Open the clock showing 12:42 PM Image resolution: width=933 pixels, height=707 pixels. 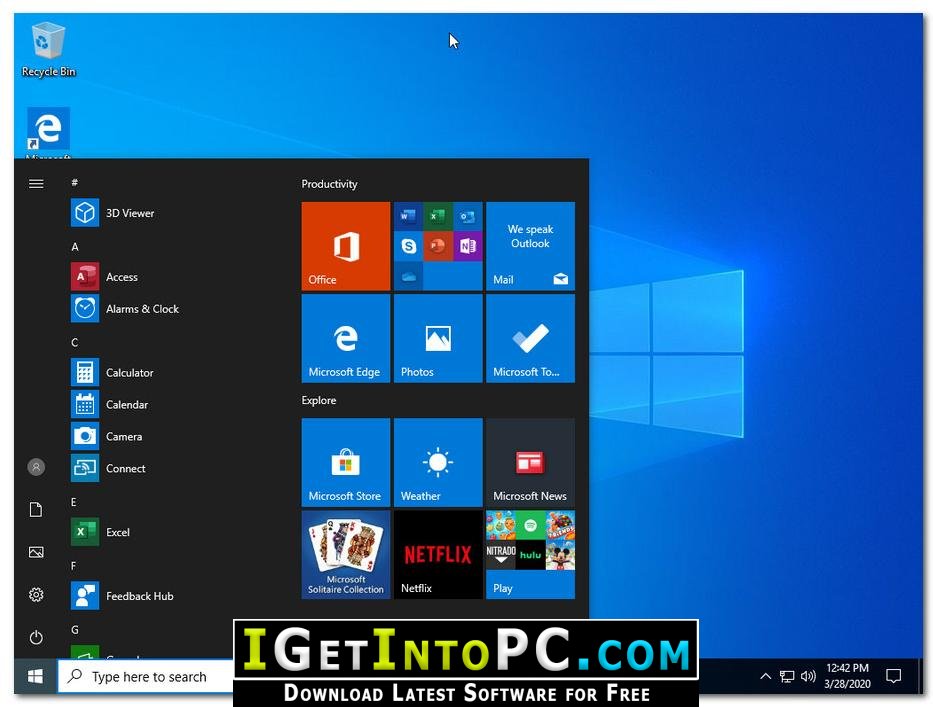coord(847,676)
